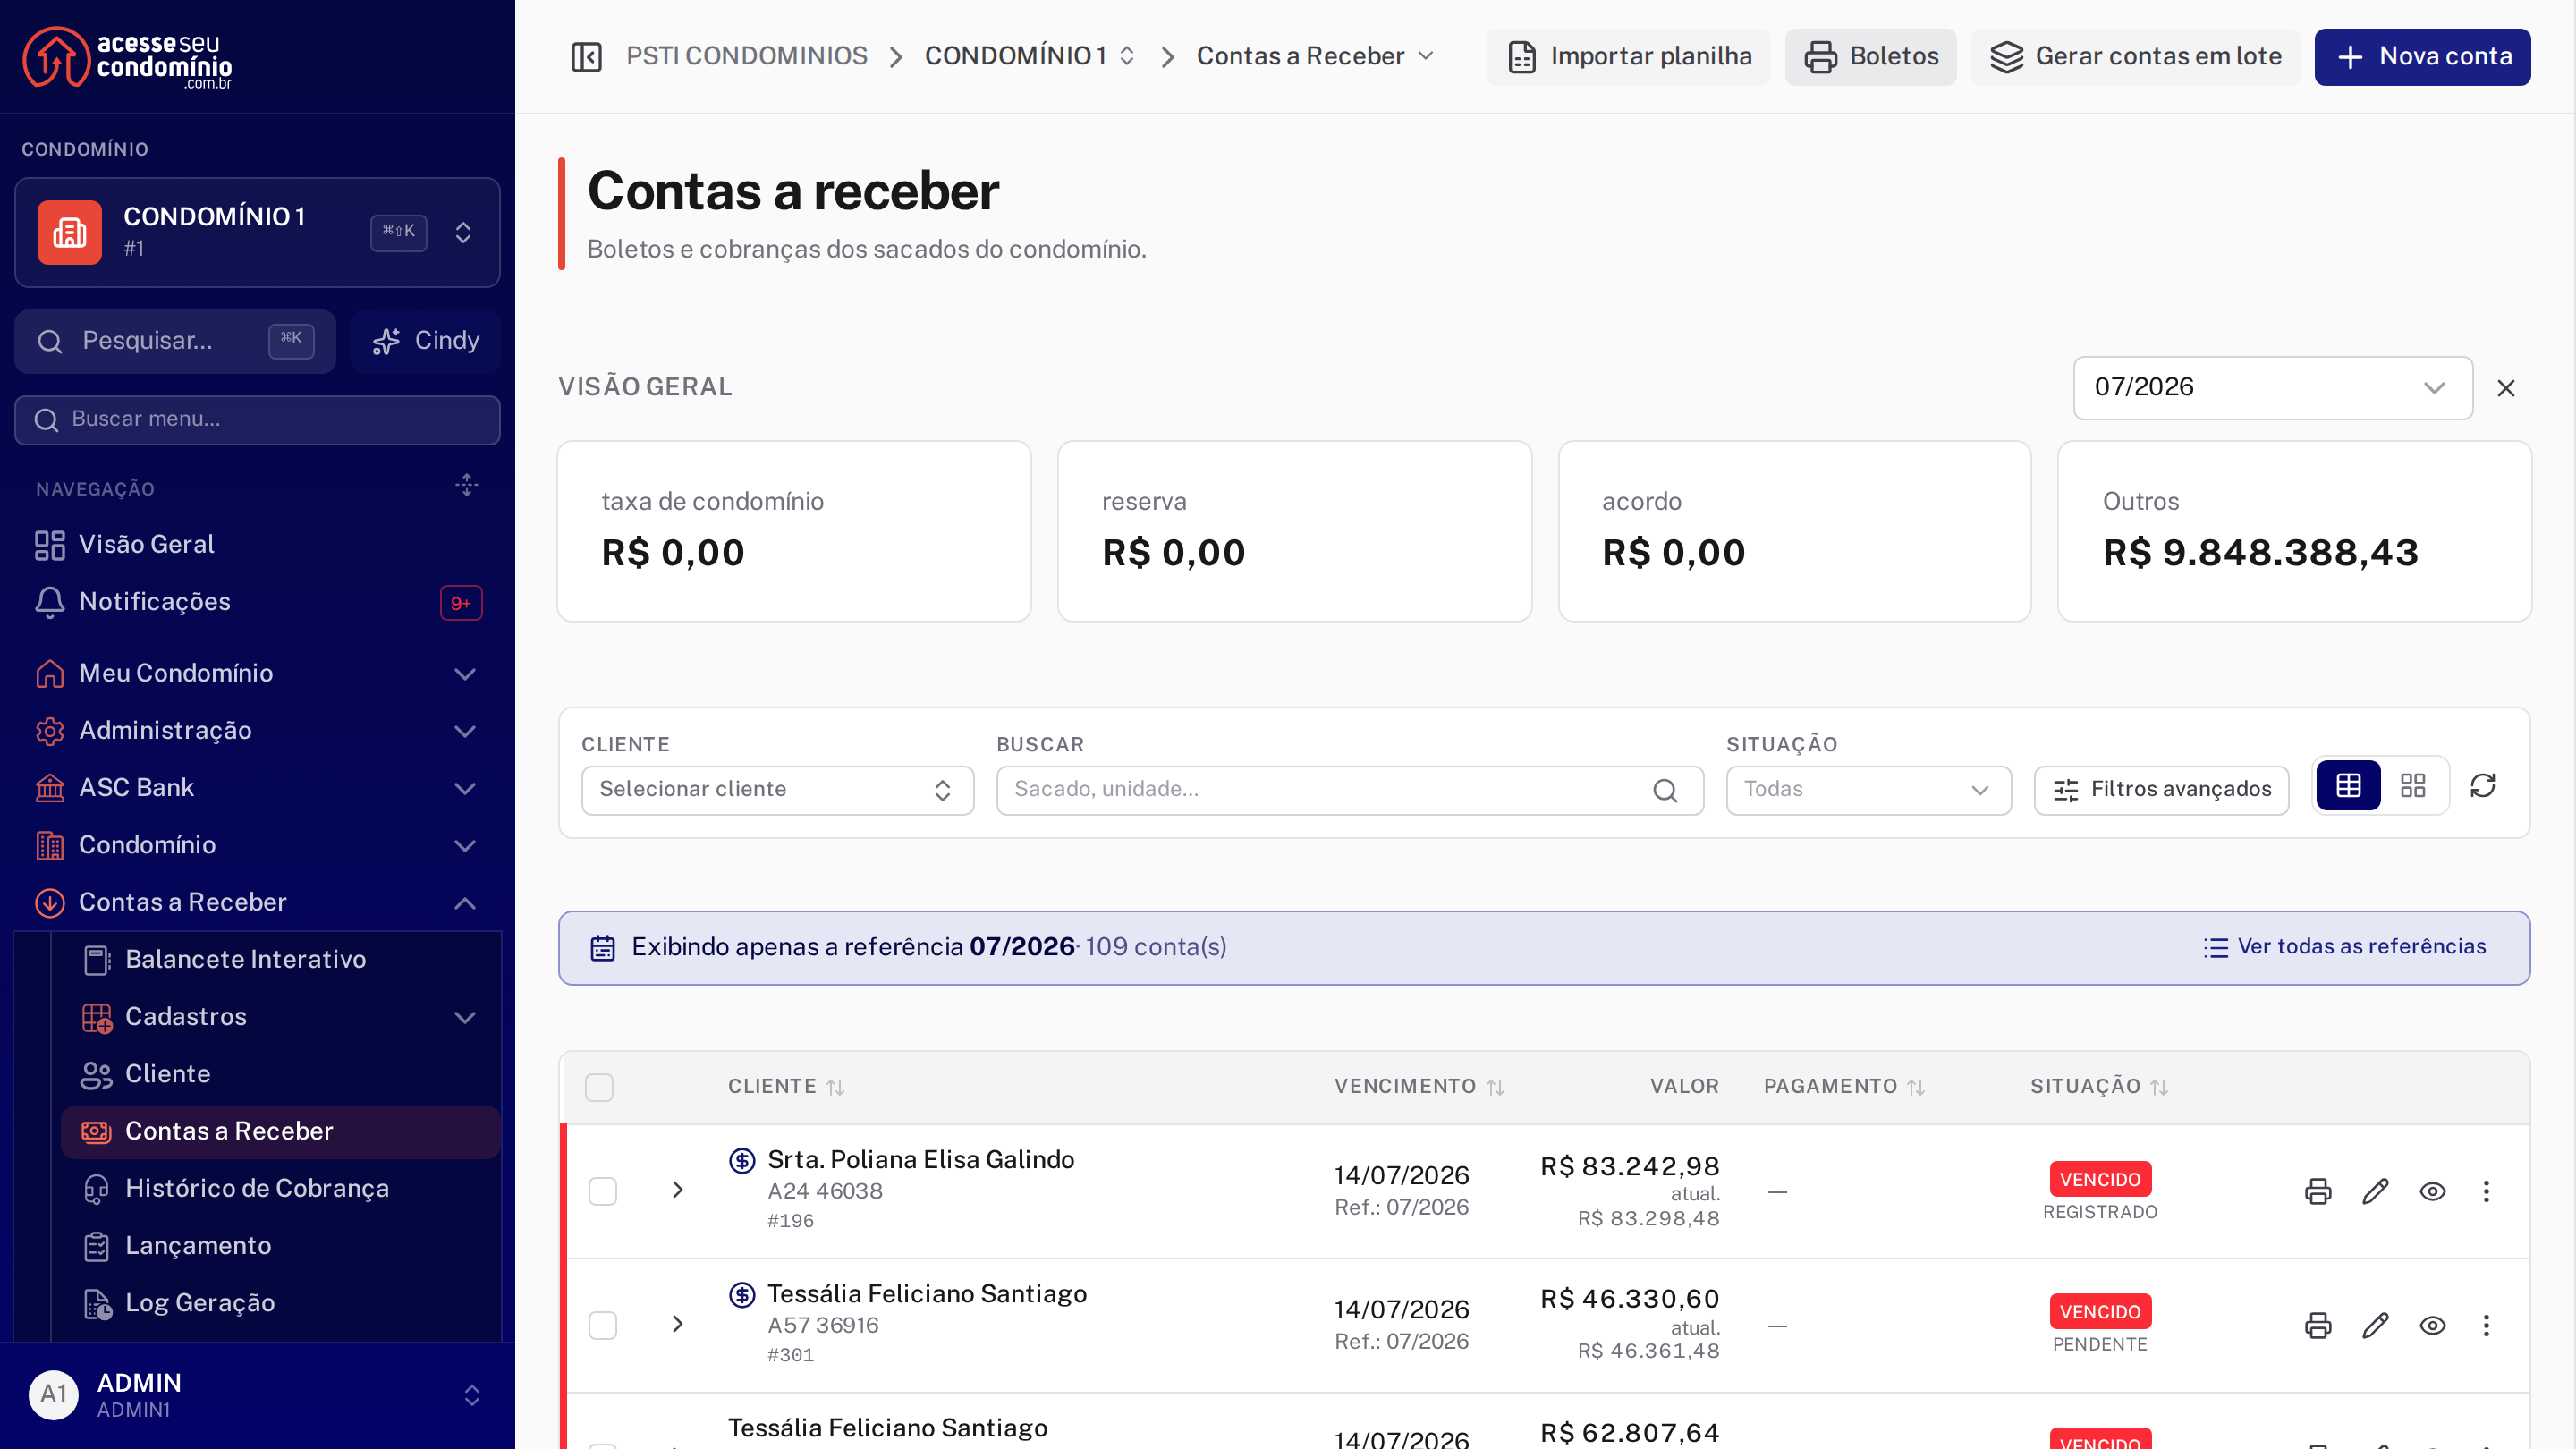Expand ASC Bank menu
Viewport: 2576px width, 1449px height.
(x=257, y=787)
